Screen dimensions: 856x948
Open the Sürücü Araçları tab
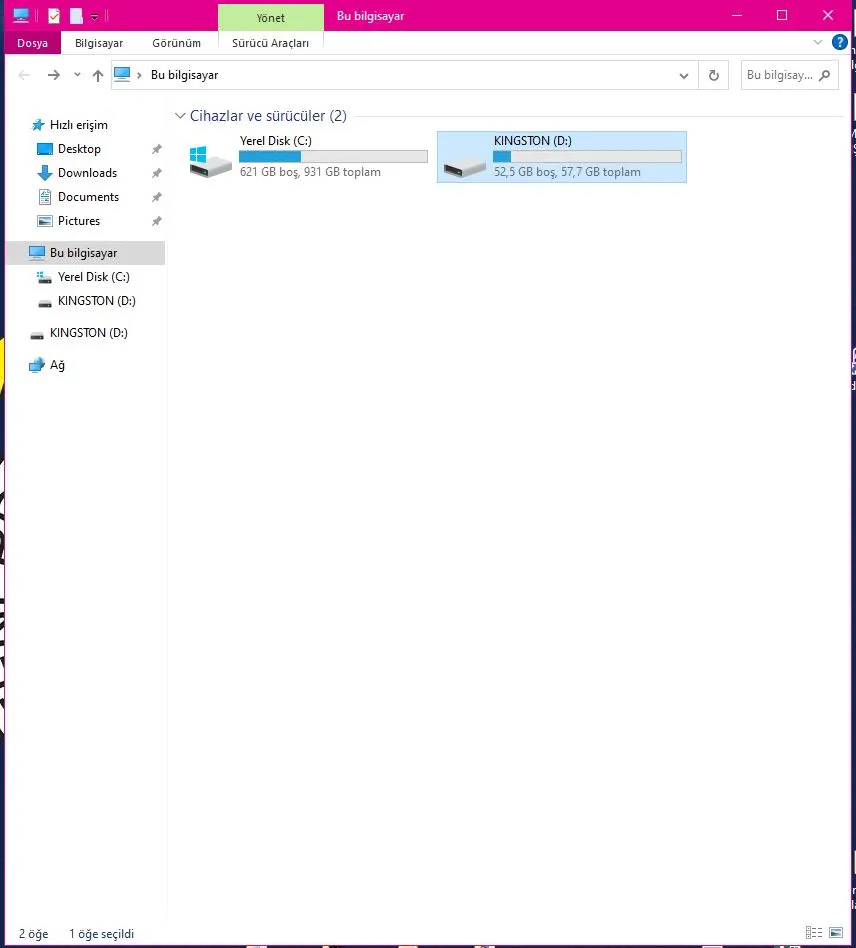click(x=270, y=43)
